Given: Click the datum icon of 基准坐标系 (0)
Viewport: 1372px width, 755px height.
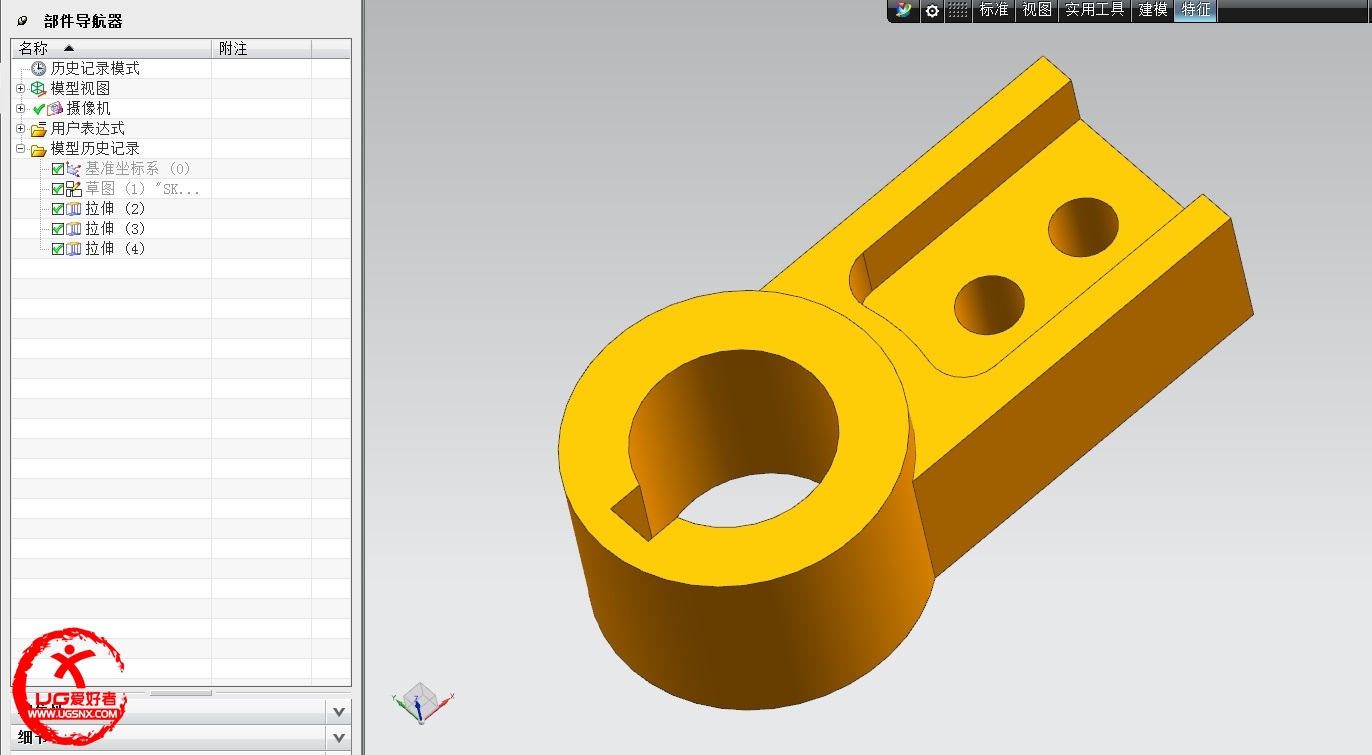Looking at the screenshot, I should click(73, 169).
